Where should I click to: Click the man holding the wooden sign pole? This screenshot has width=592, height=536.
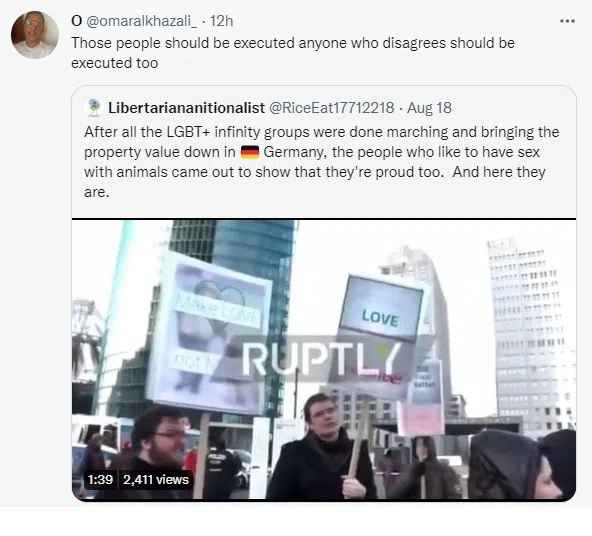click(321, 447)
